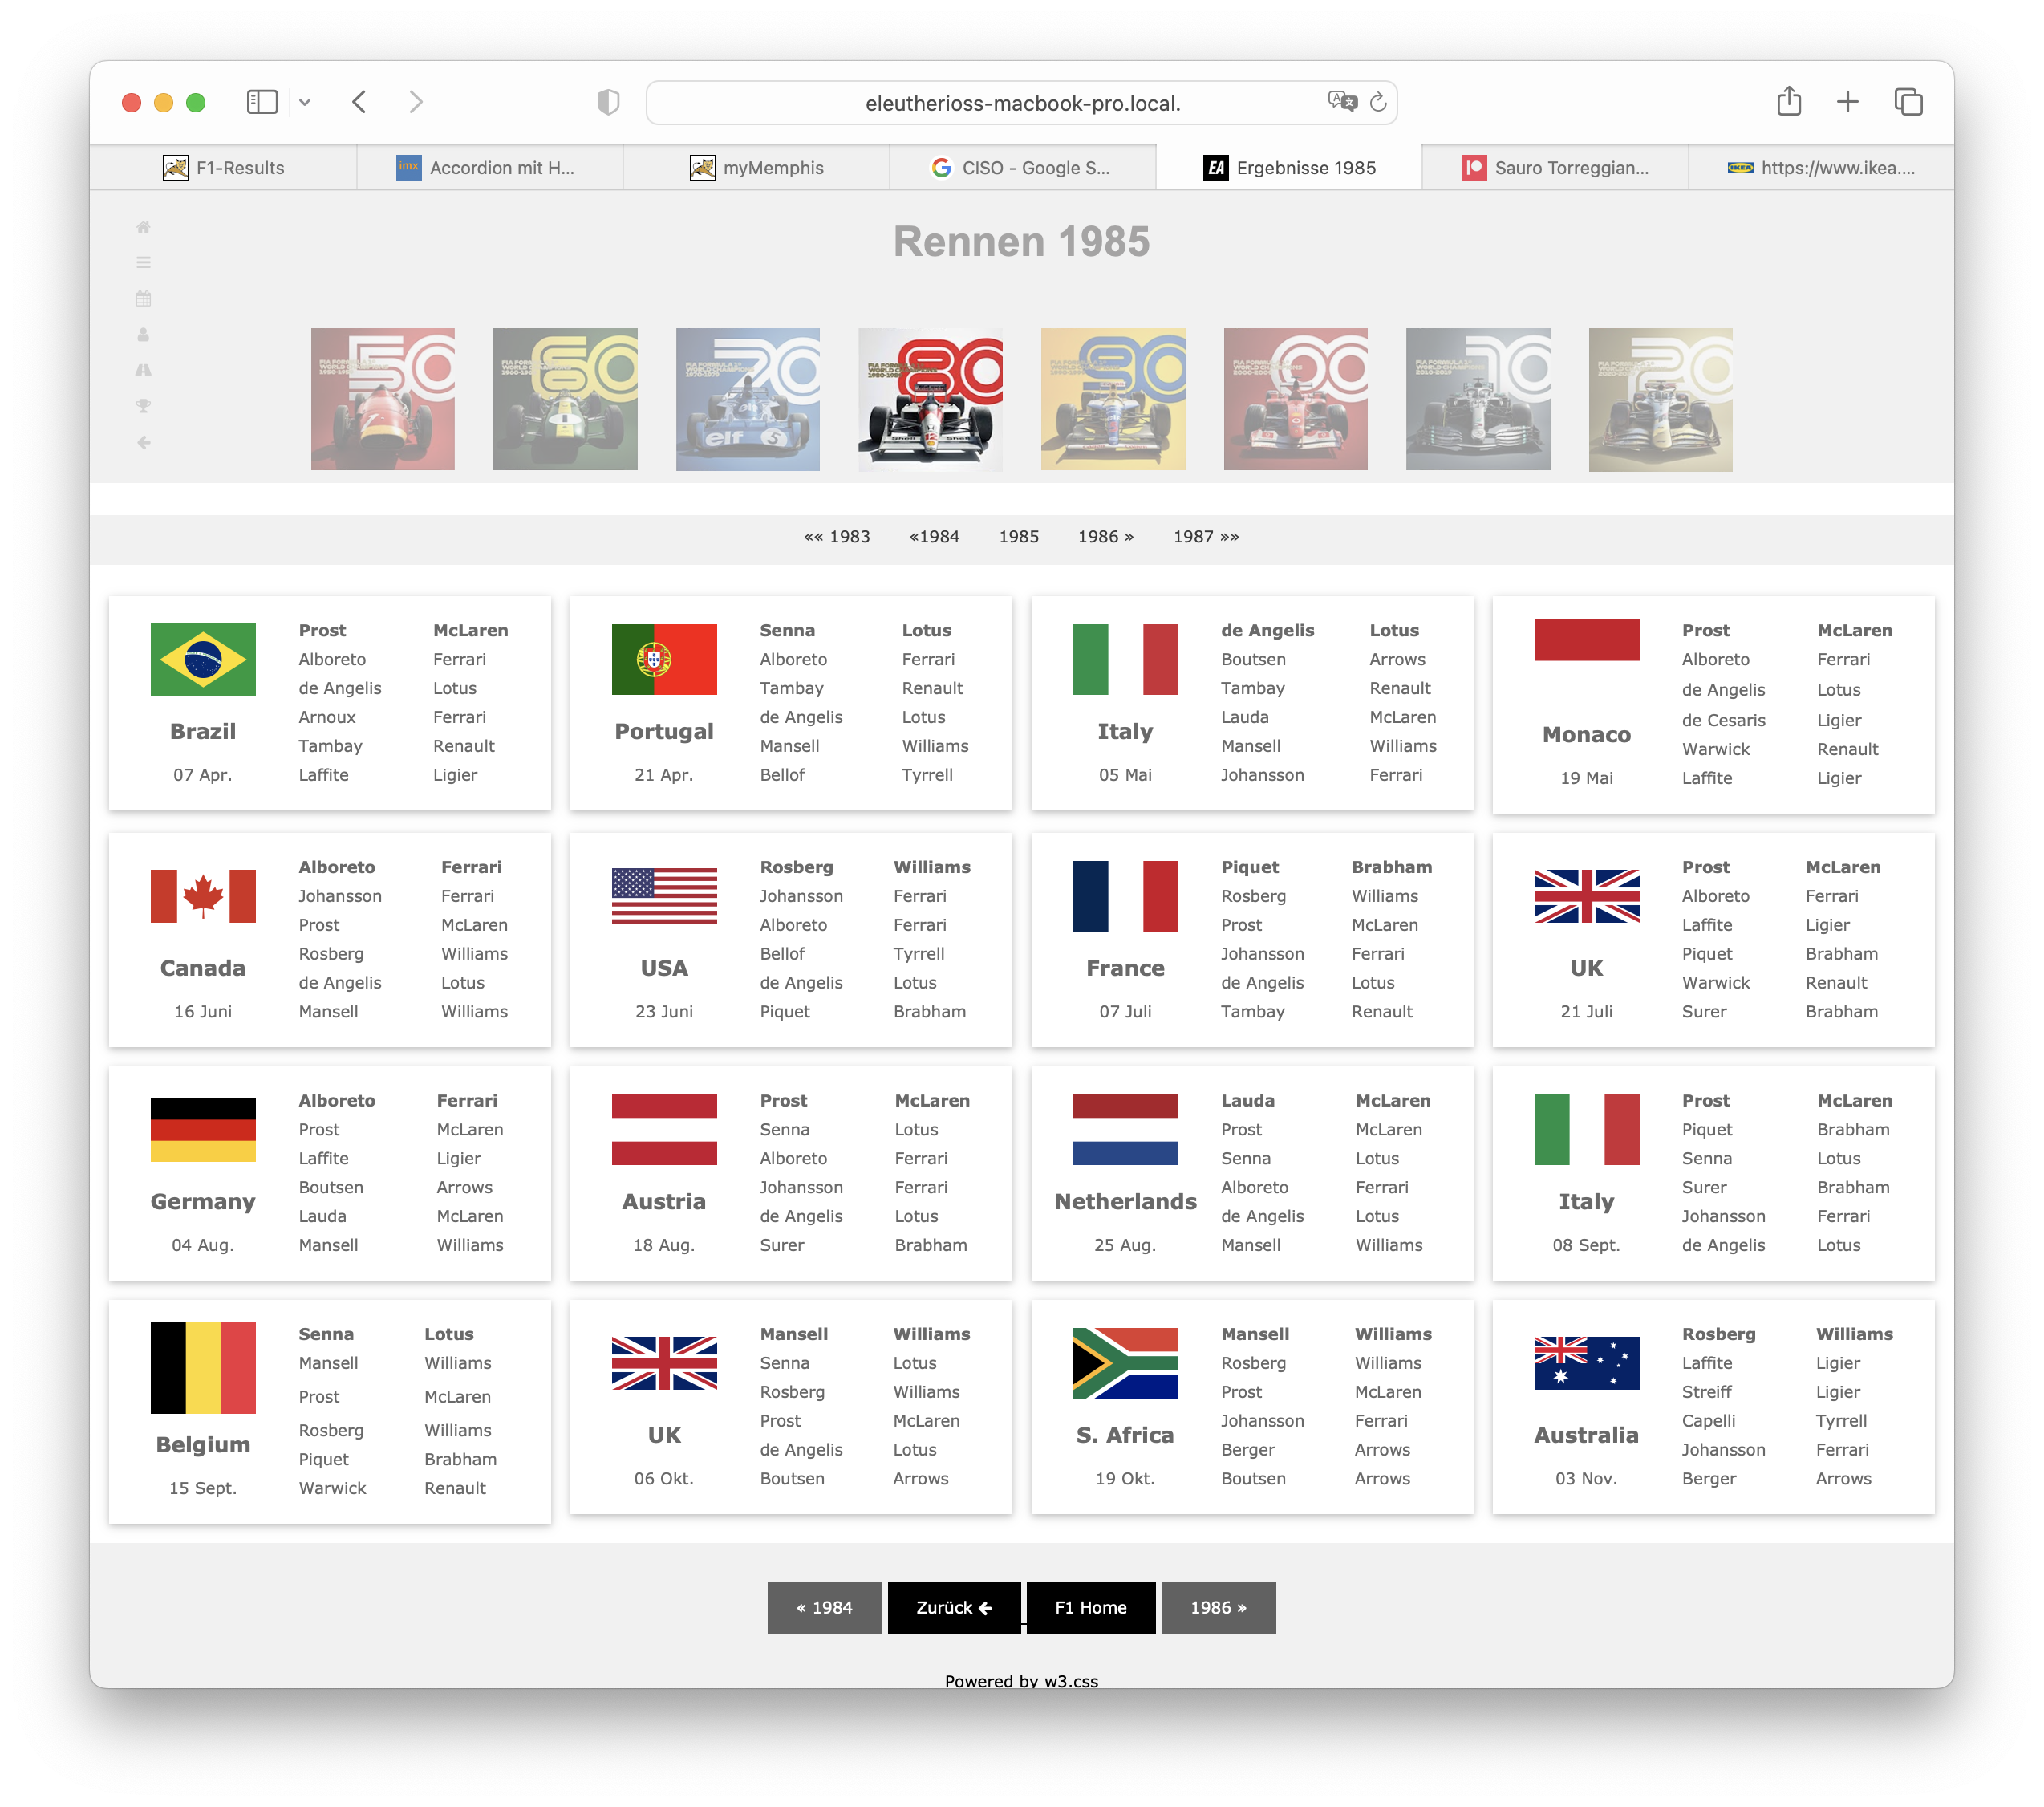Screen dimensions: 2044x1807
Task: Select the trophy icon in sidebar
Action: tap(143, 406)
